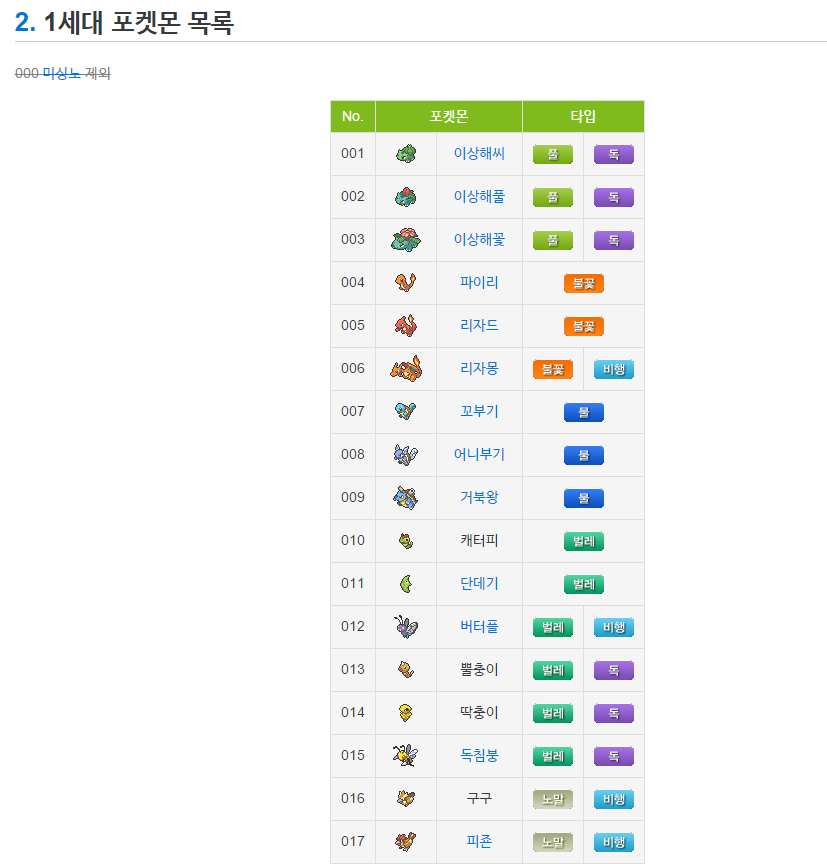Screen dimensions: 827x864
Task: Click the 비행 type badge for 리자몽
Action: [x=614, y=369]
